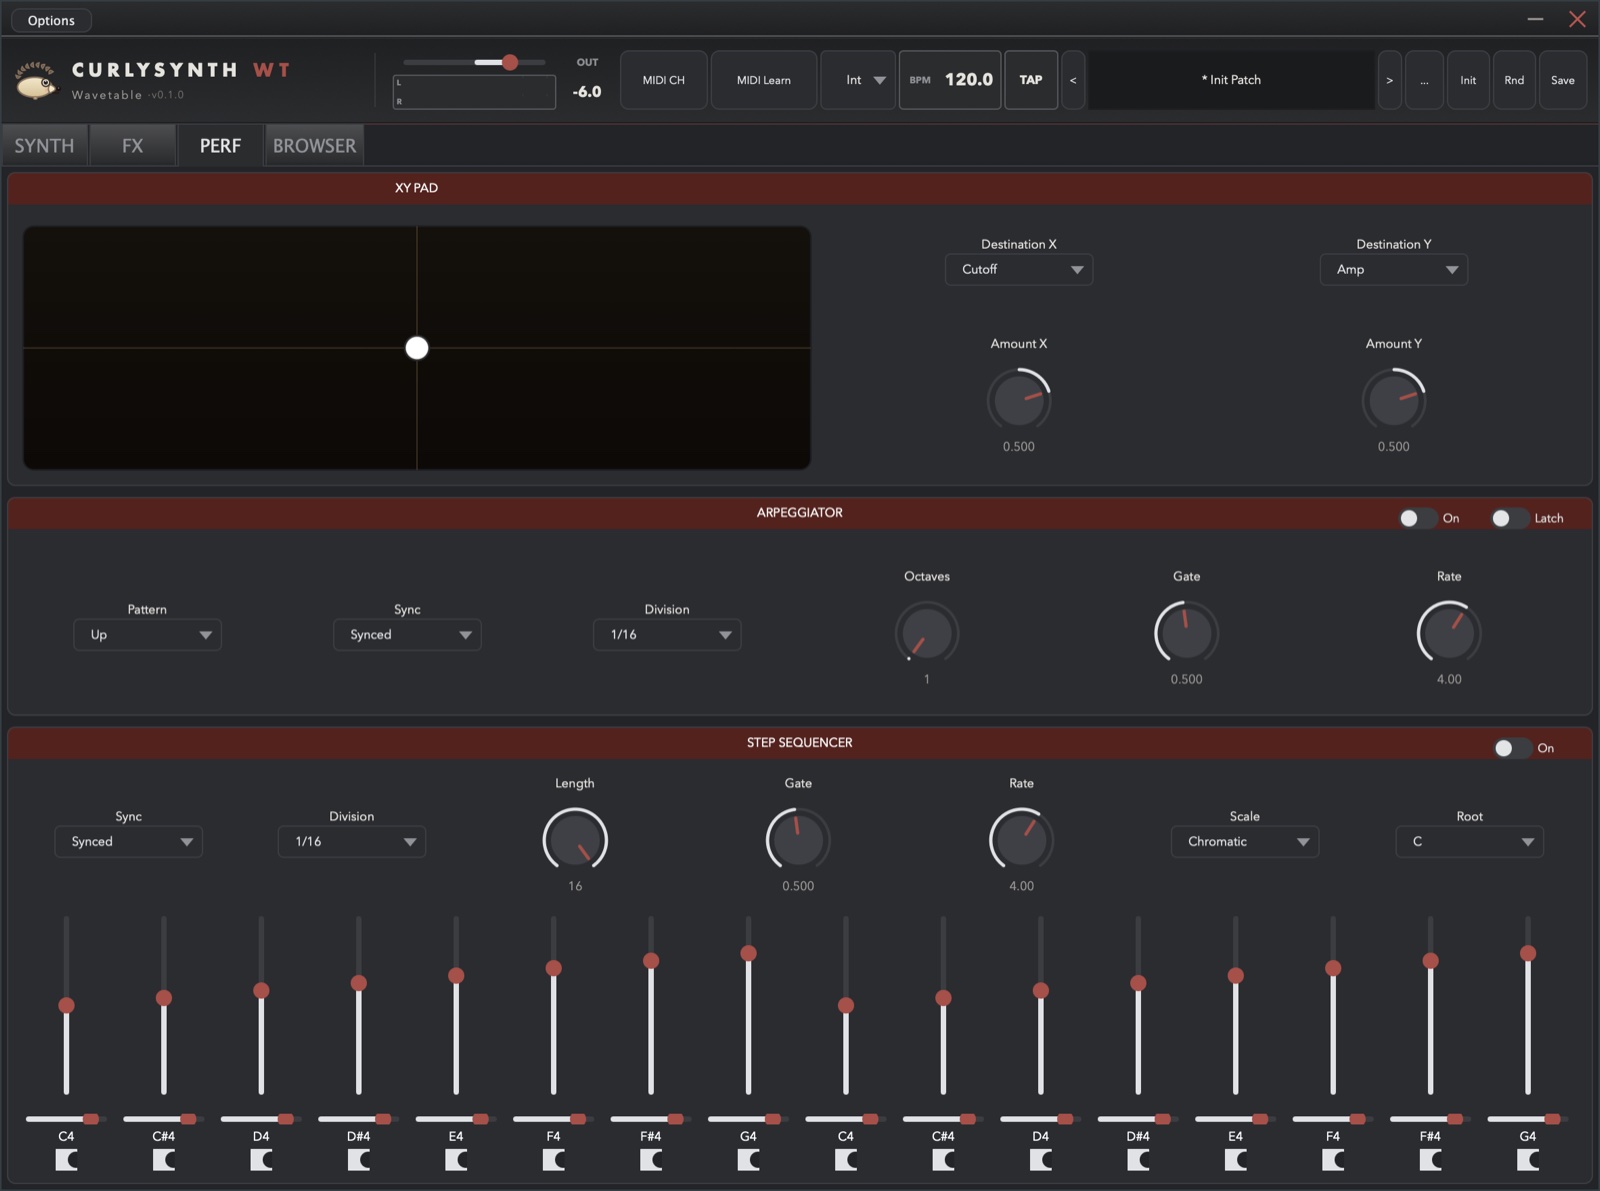Toggle the step 3 (D4) square icon

(x=261, y=1159)
